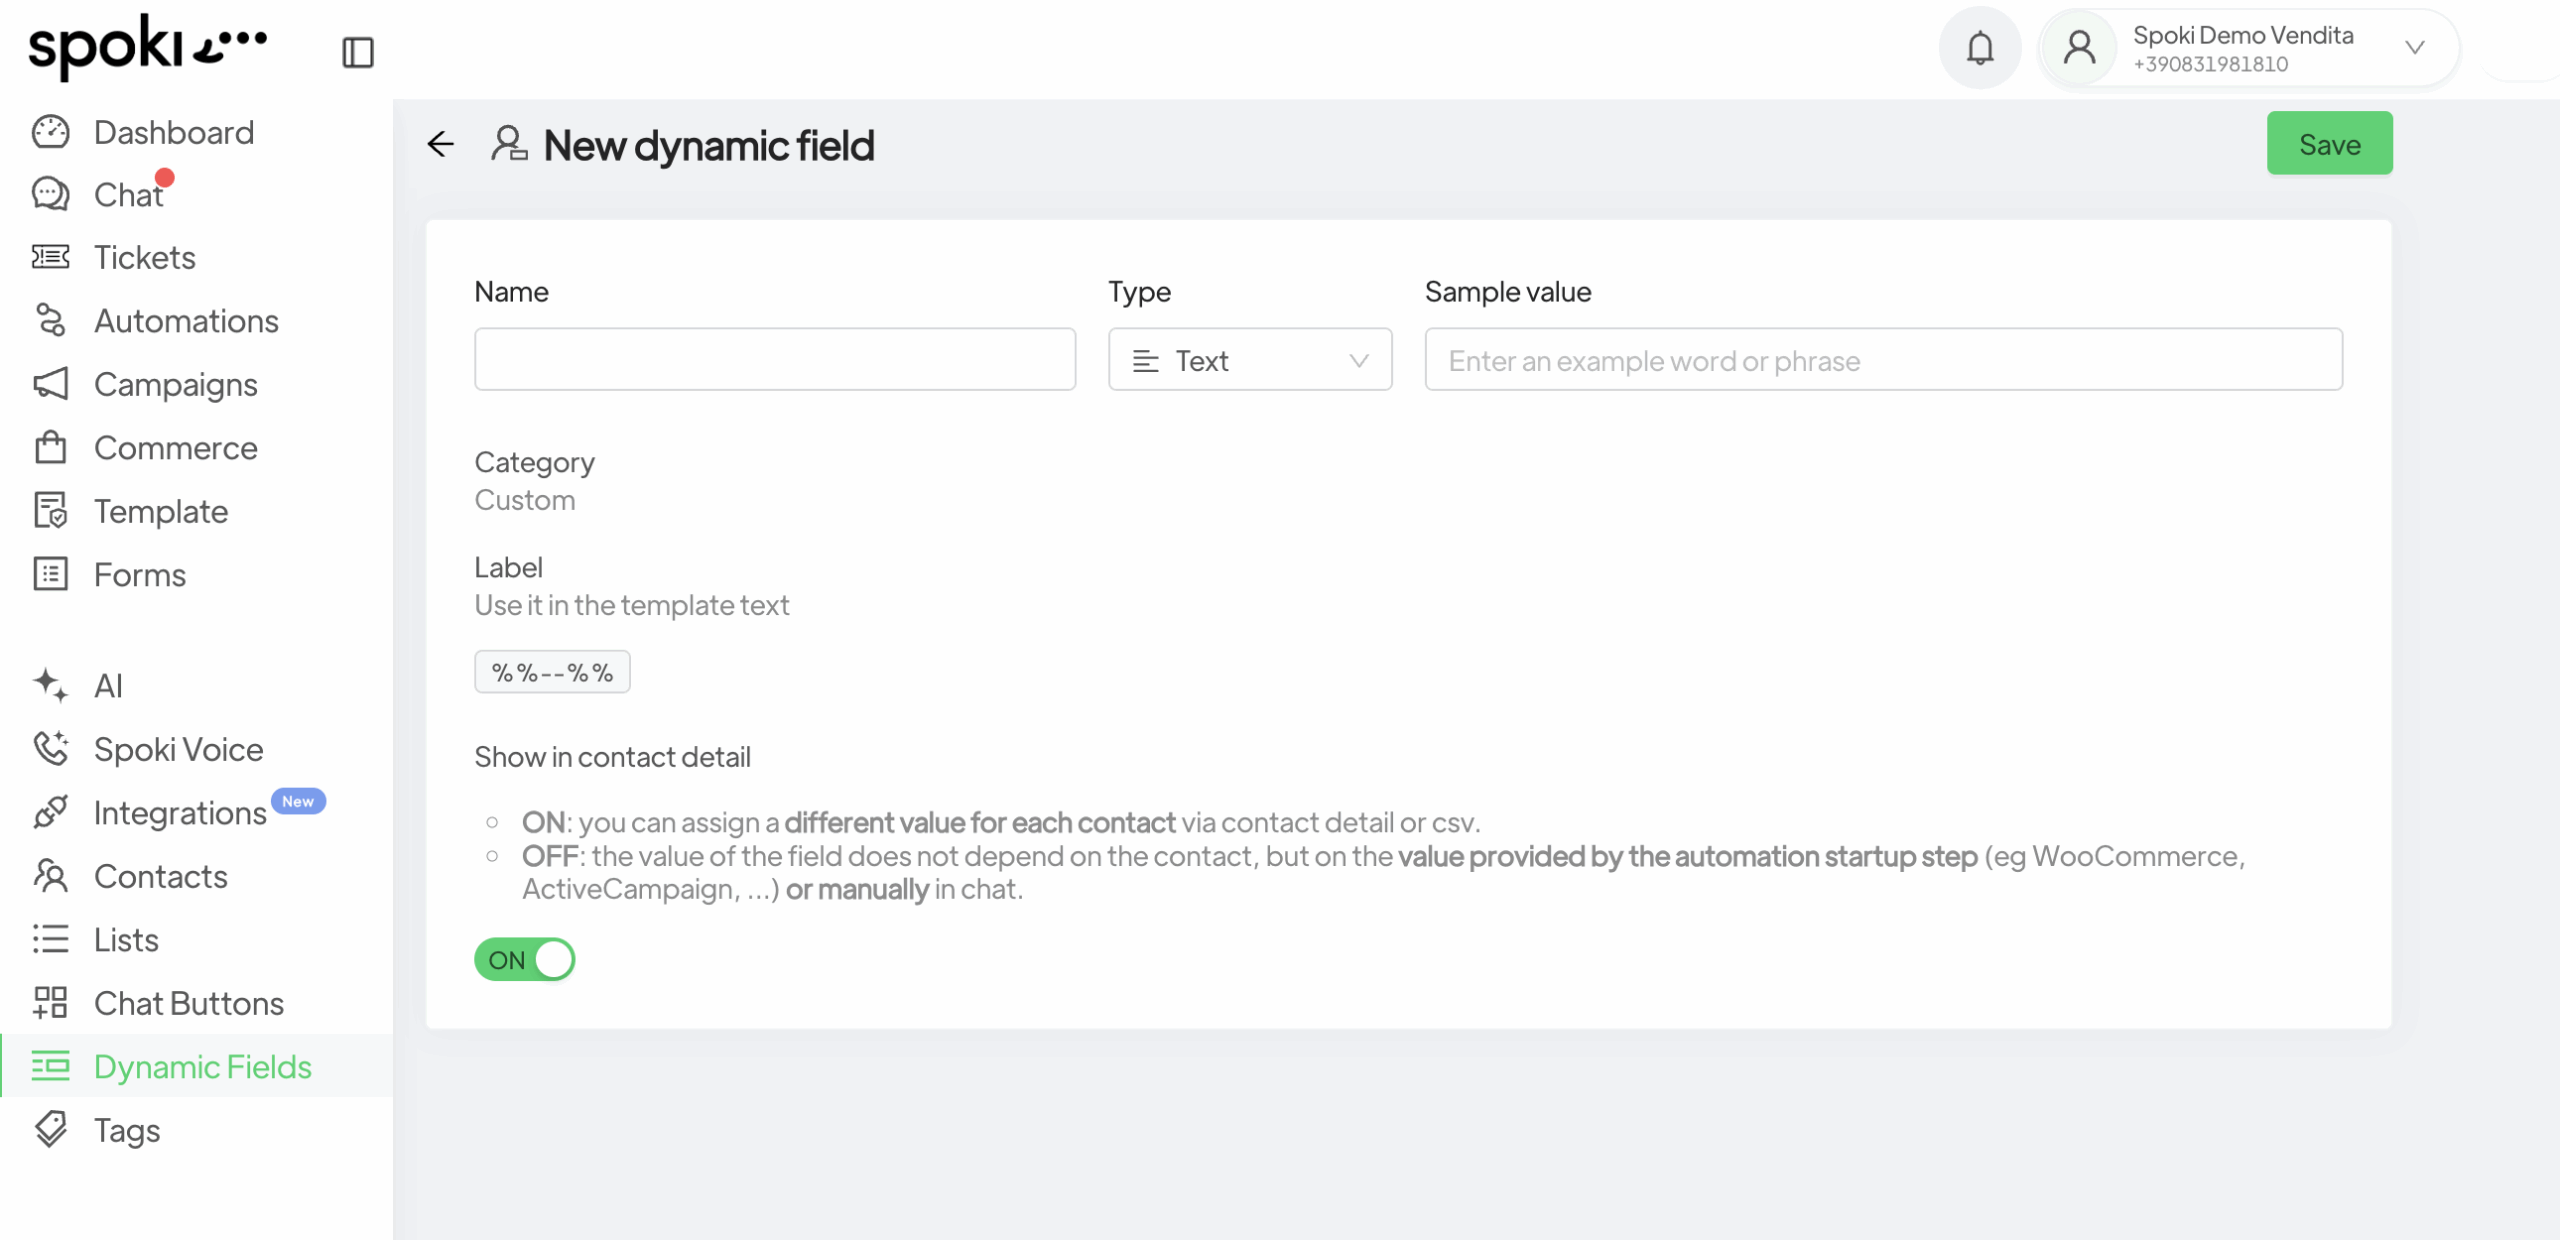Click the notification bell icon
Screen dimensions: 2560x1240
[x=1979, y=48]
